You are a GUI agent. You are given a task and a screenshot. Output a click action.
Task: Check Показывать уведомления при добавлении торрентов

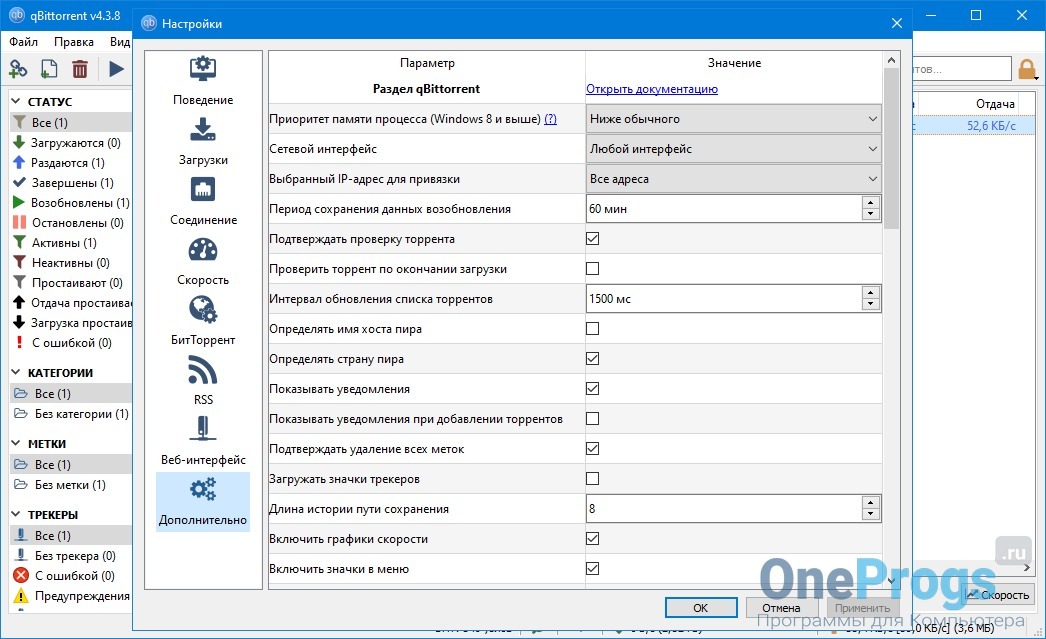592,418
